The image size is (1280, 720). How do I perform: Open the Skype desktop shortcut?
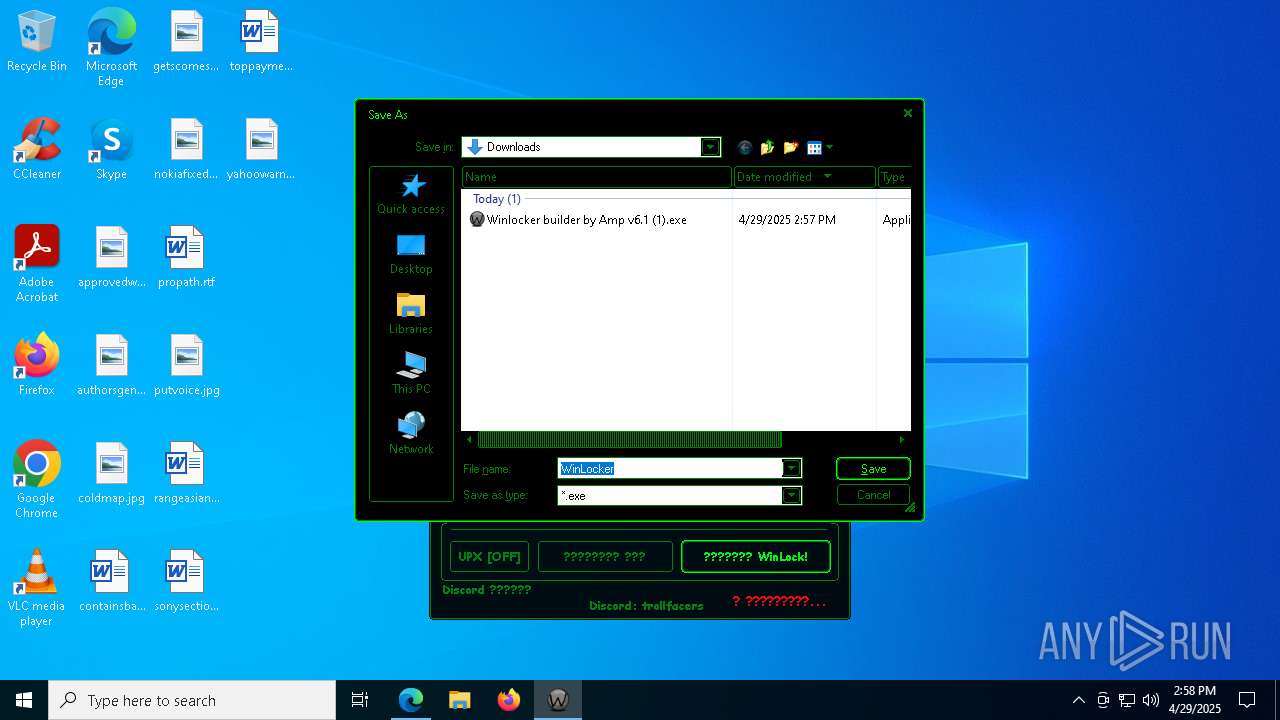111,149
